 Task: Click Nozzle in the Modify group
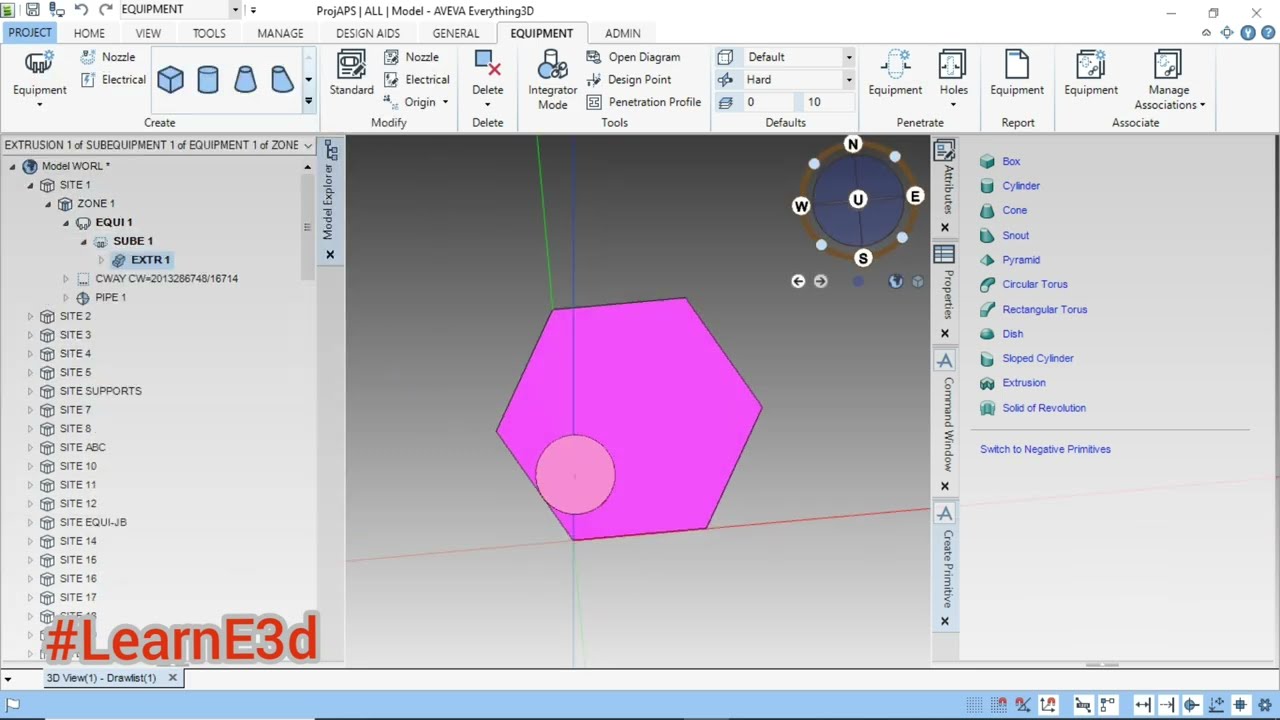coord(411,57)
